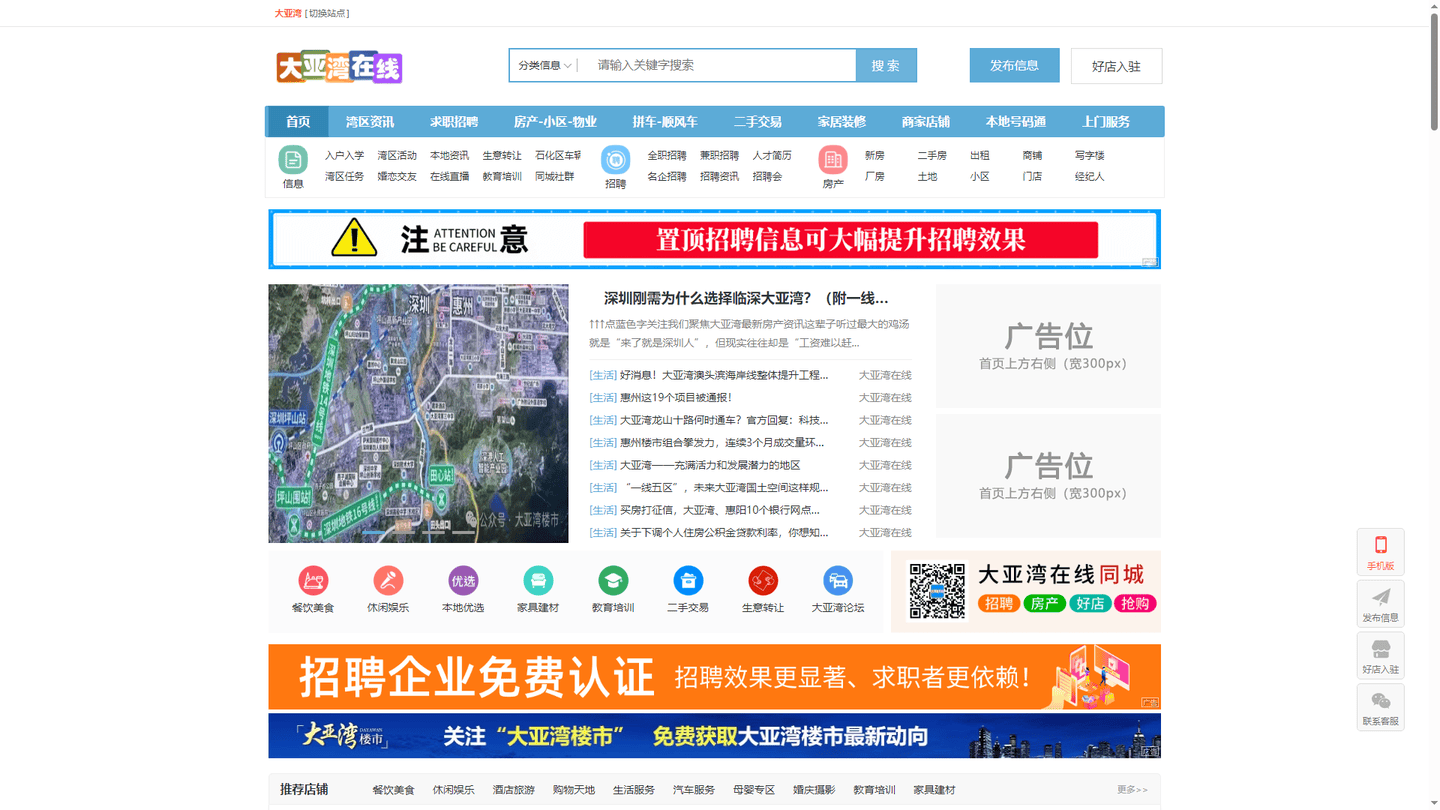1440x810 pixels.
Task: Open the 全职招聘 link
Action: click(667, 155)
